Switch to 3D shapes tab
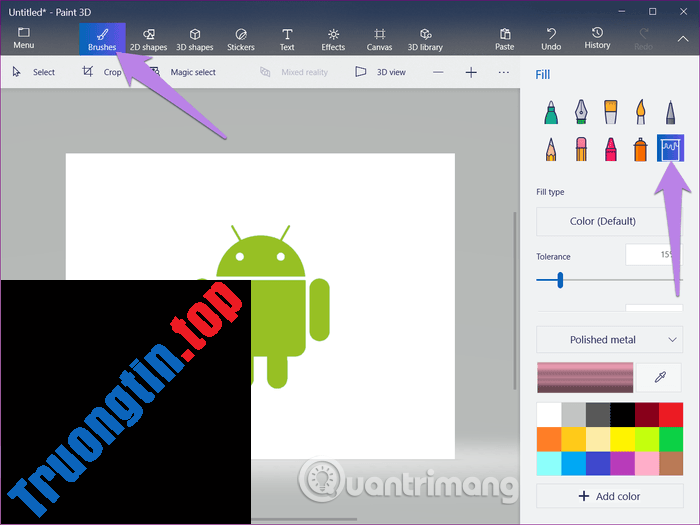Viewport: 700px width, 525px height. point(195,39)
